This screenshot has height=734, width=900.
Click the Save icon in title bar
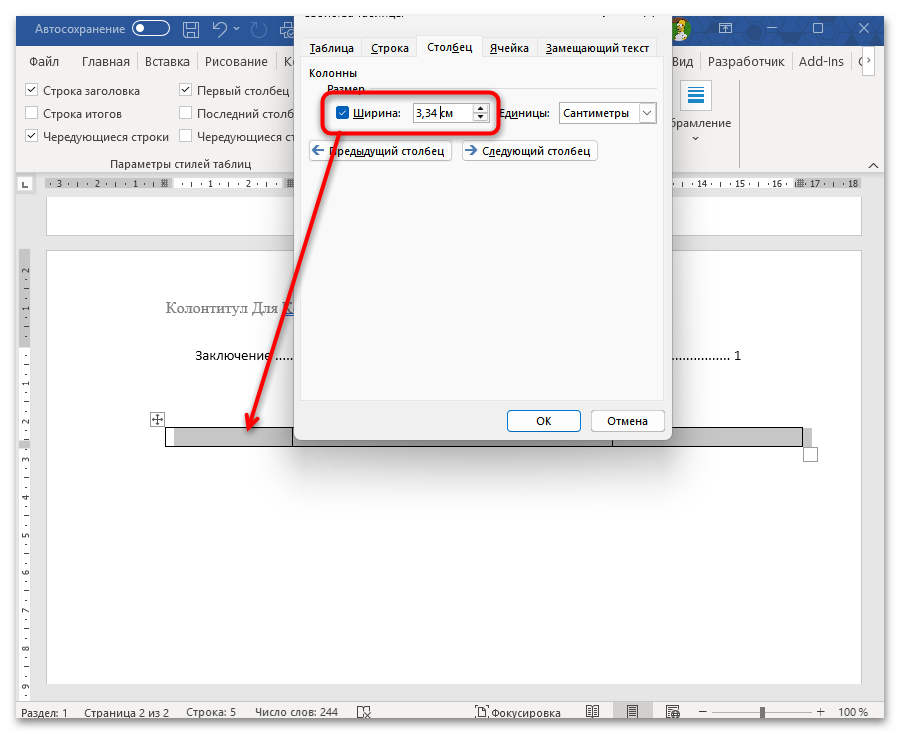tap(191, 29)
